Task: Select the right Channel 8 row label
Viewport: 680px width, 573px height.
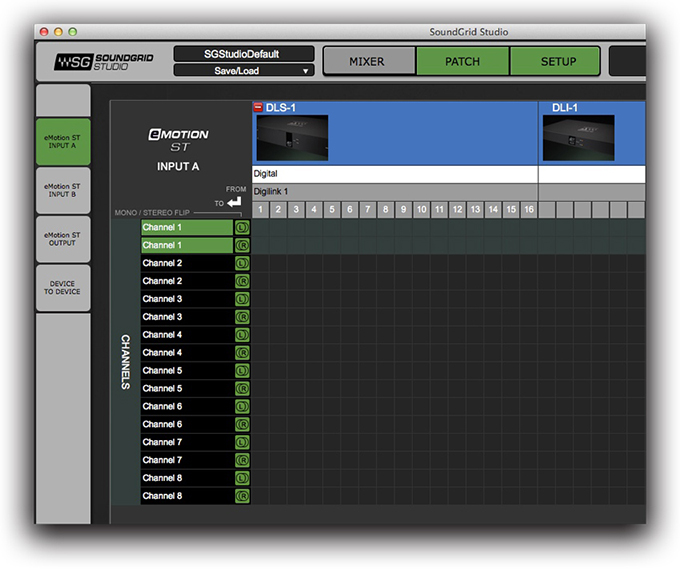Action: pos(187,496)
